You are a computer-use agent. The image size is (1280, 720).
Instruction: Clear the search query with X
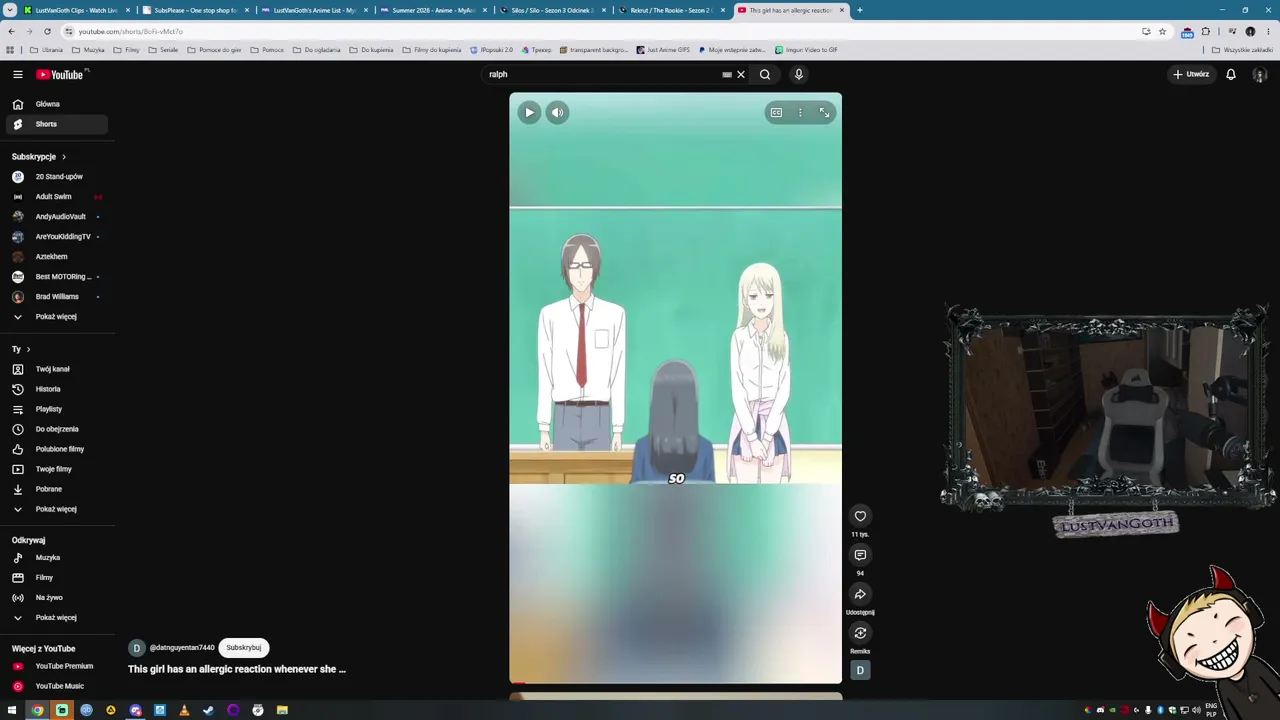pos(741,74)
